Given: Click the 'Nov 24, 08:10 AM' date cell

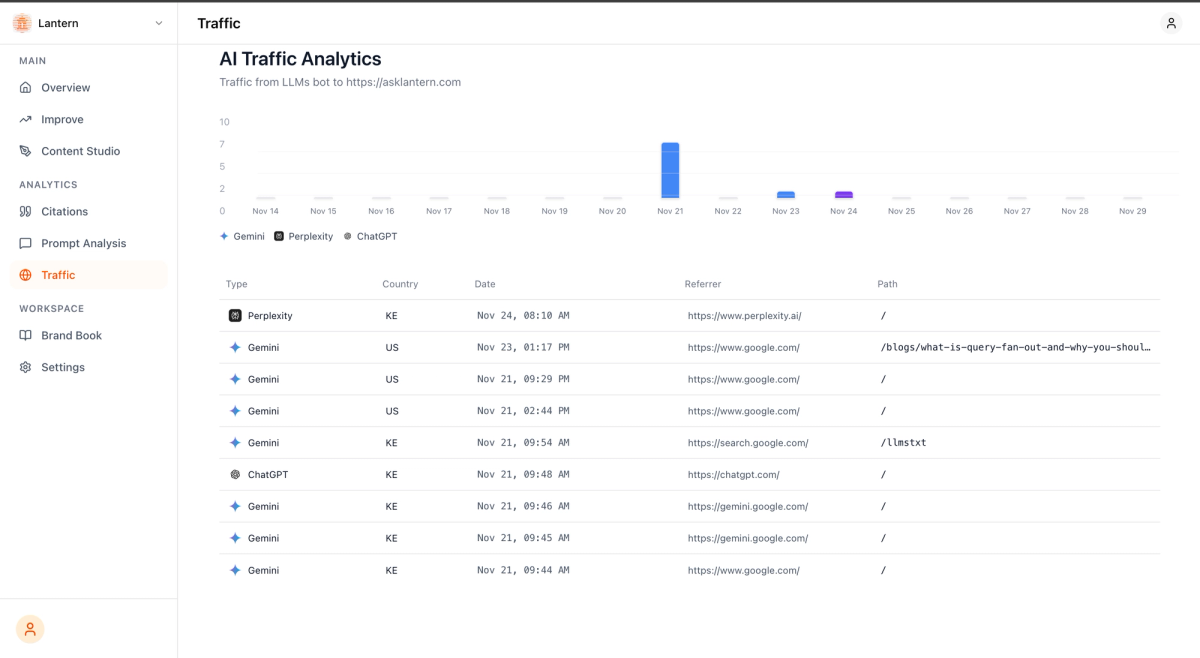Looking at the screenshot, I should (x=523, y=316).
